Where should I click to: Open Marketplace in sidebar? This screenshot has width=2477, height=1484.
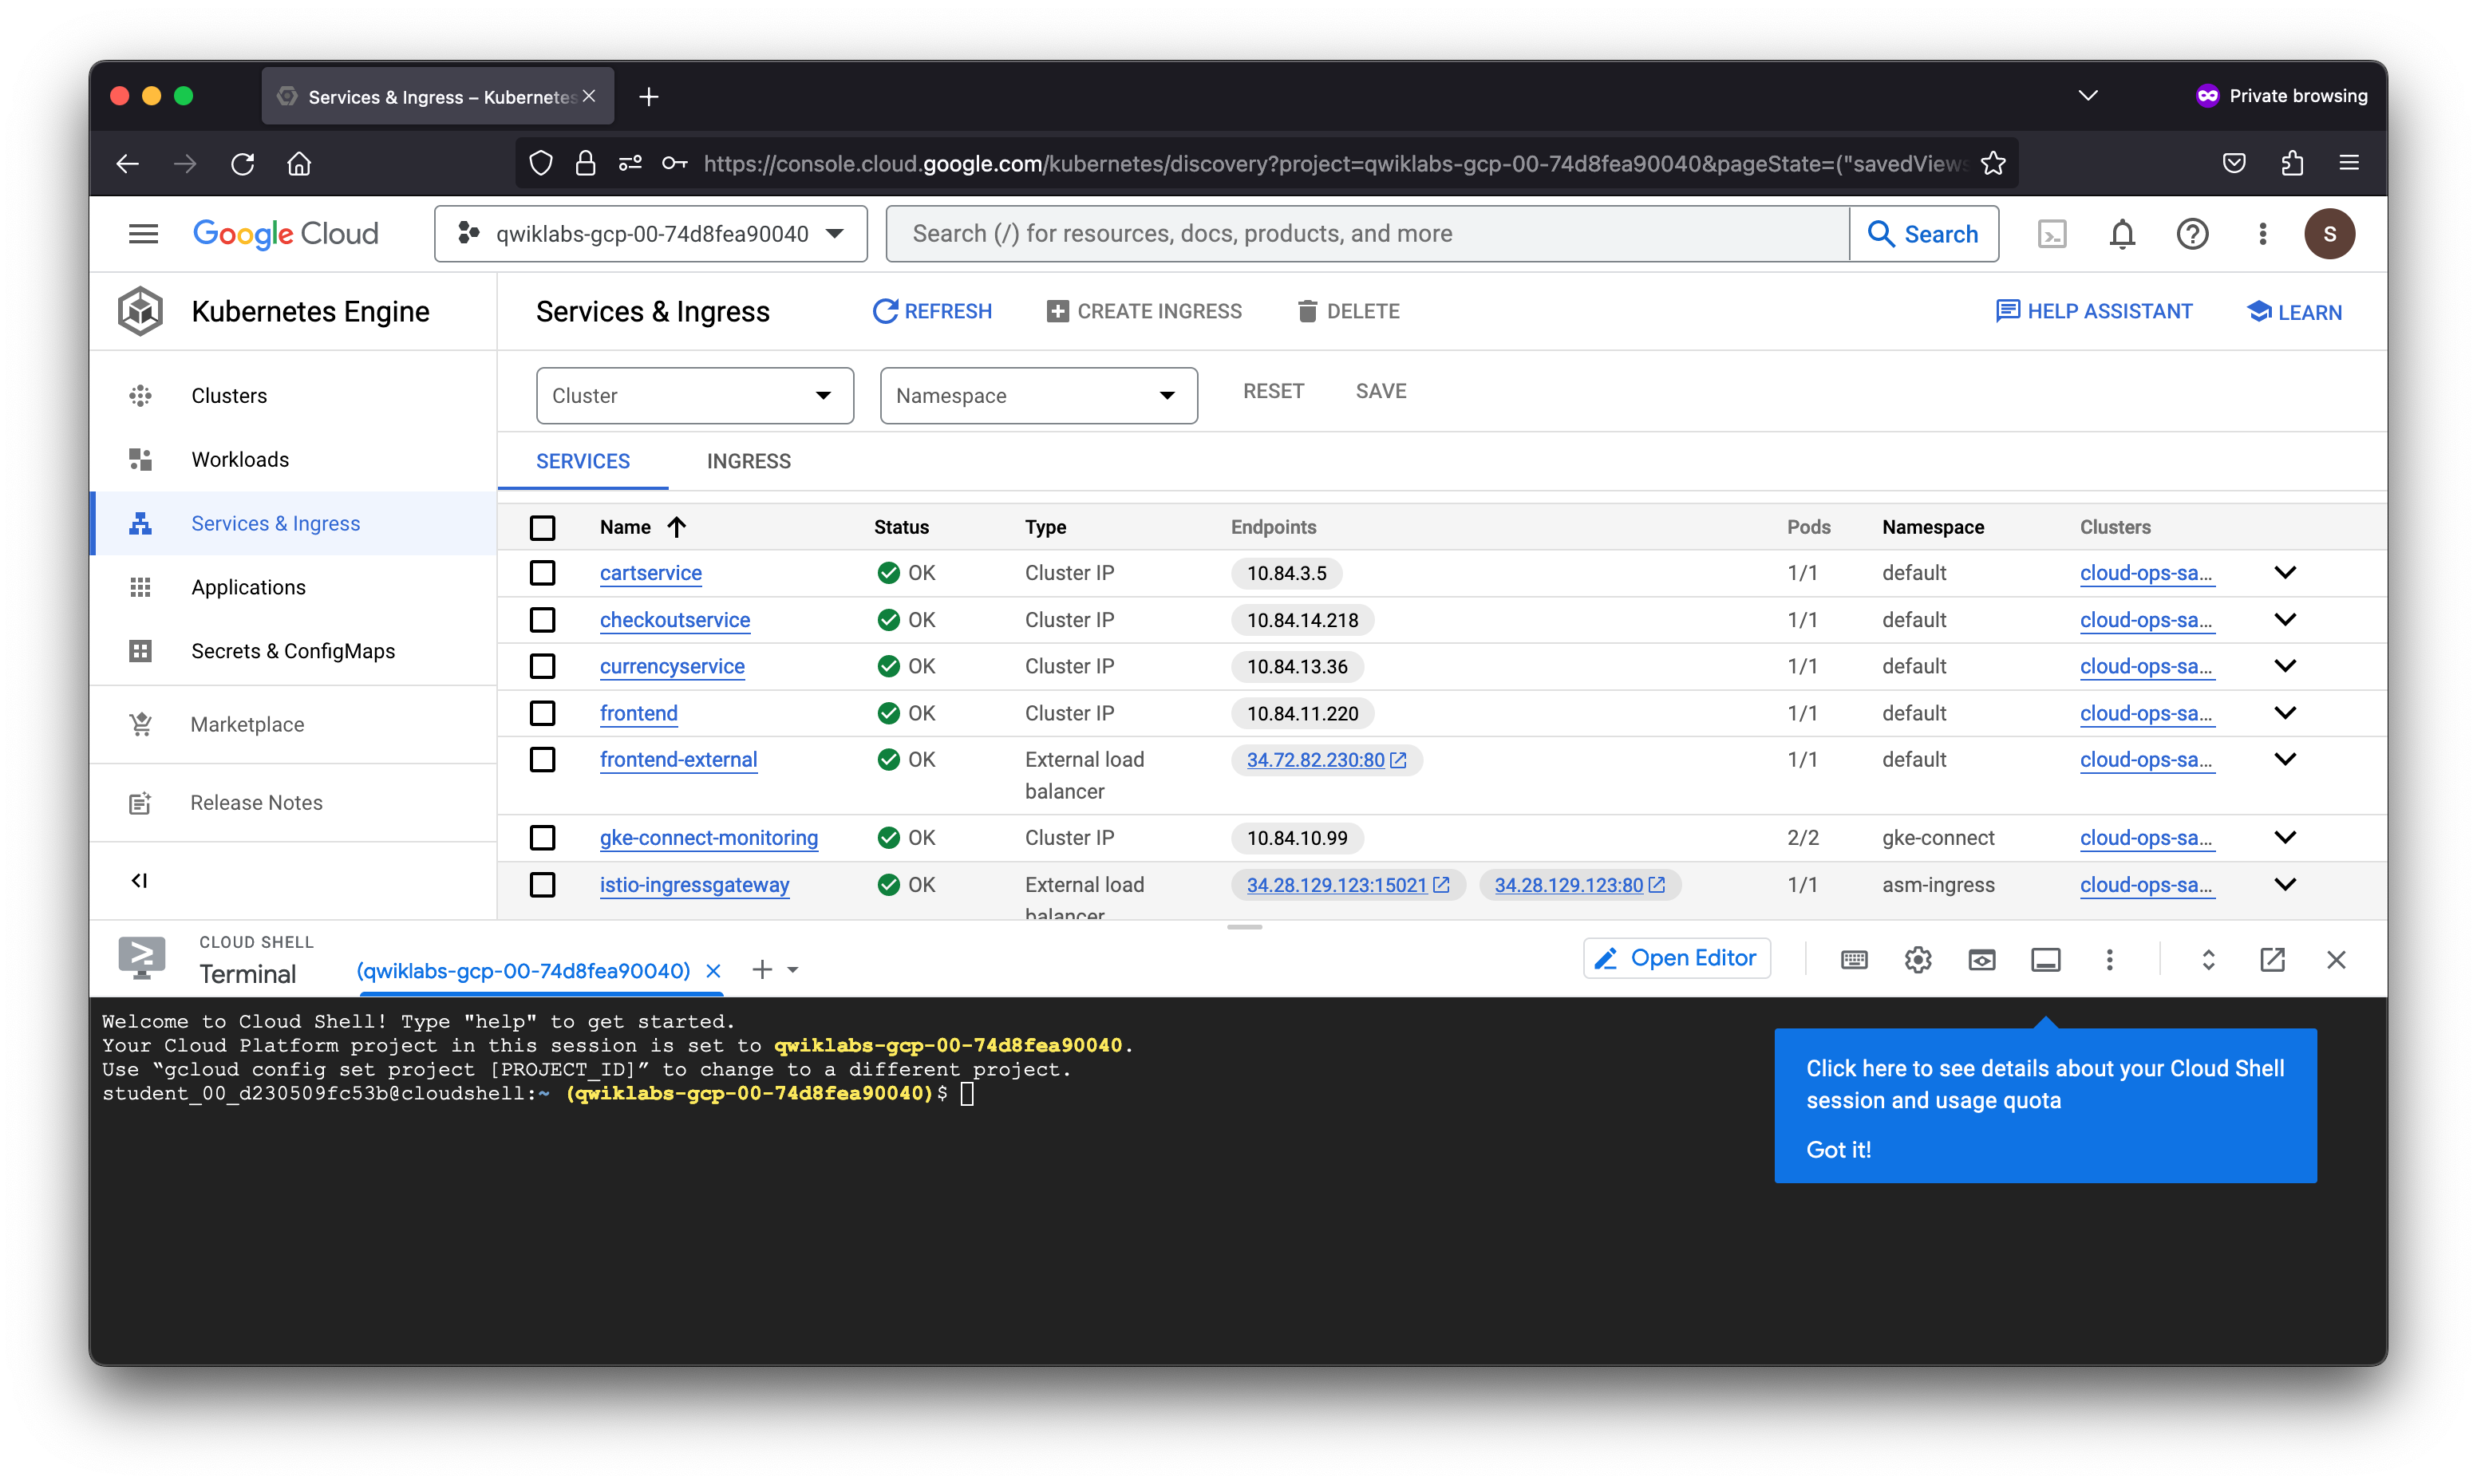(x=293, y=725)
